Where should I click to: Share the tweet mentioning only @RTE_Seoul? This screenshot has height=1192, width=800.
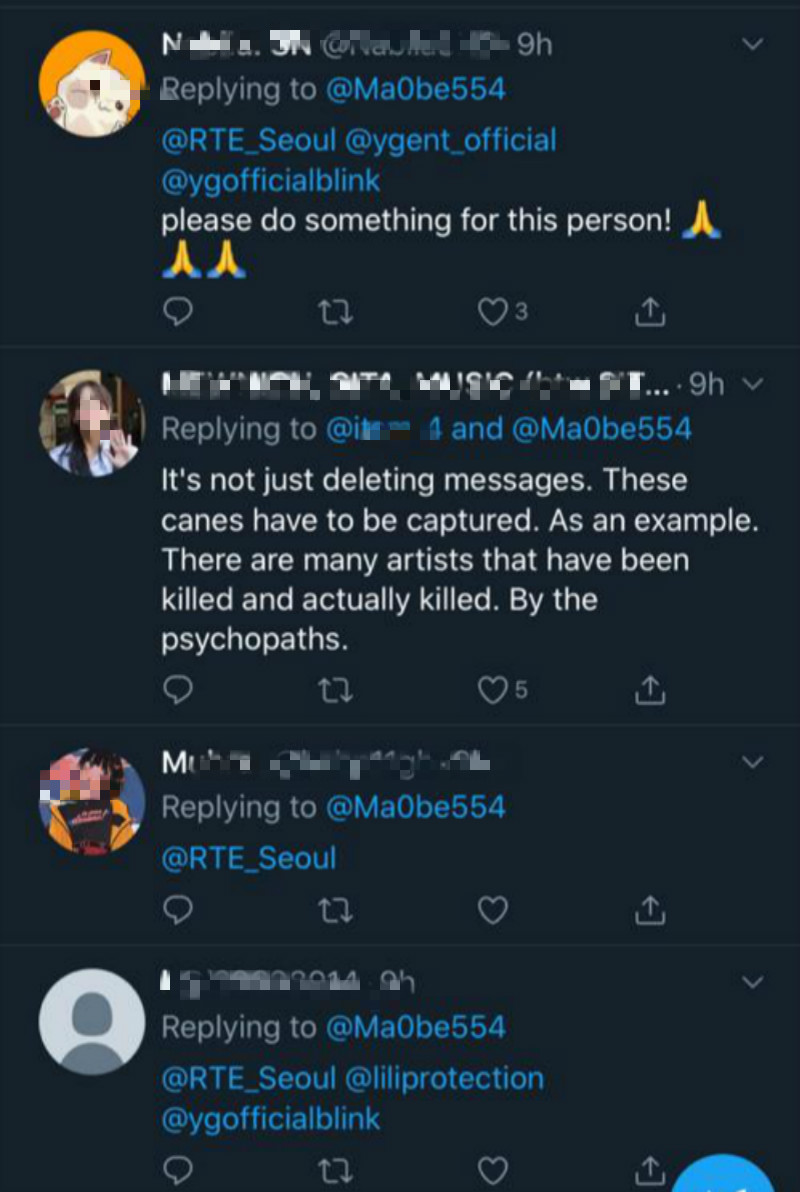(x=650, y=910)
